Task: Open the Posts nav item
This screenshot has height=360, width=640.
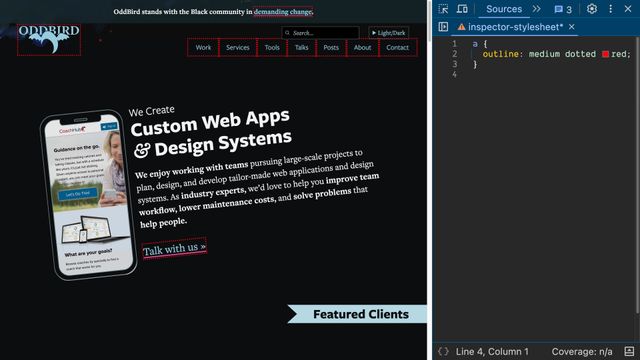Action: click(331, 47)
